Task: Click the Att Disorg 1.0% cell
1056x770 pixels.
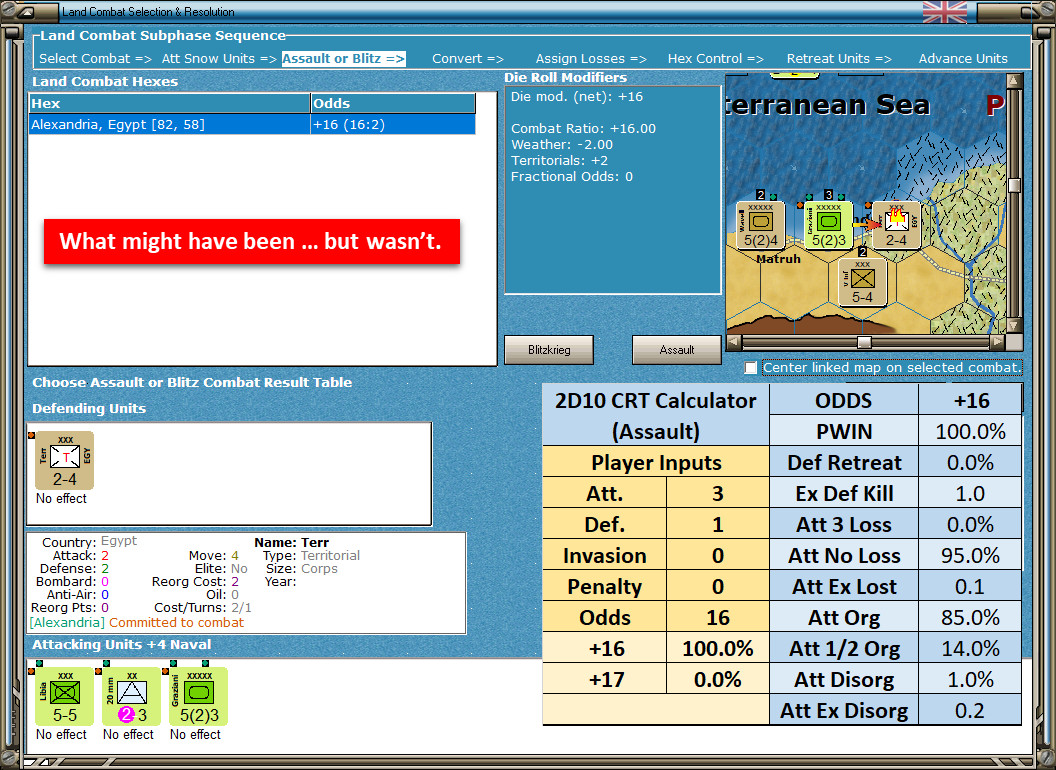Action: 970,680
